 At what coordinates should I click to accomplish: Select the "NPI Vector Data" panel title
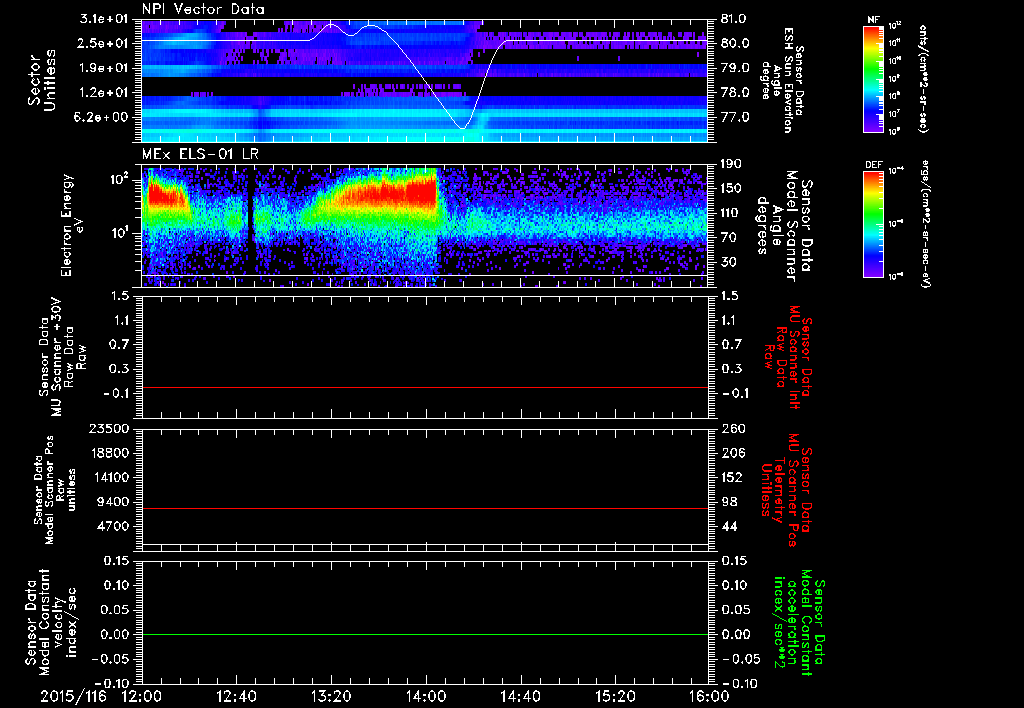tap(203, 9)
